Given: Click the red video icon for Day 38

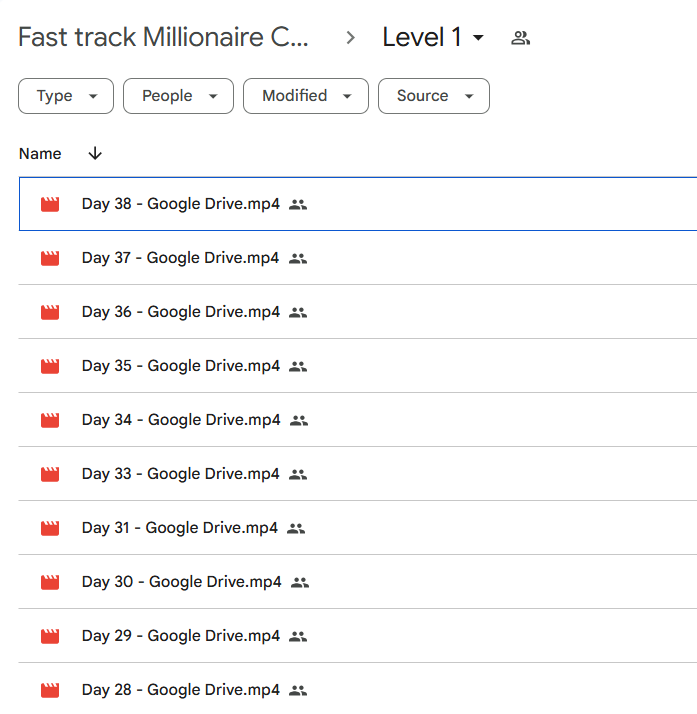Looking at the screenshot, I should (50, 204).
